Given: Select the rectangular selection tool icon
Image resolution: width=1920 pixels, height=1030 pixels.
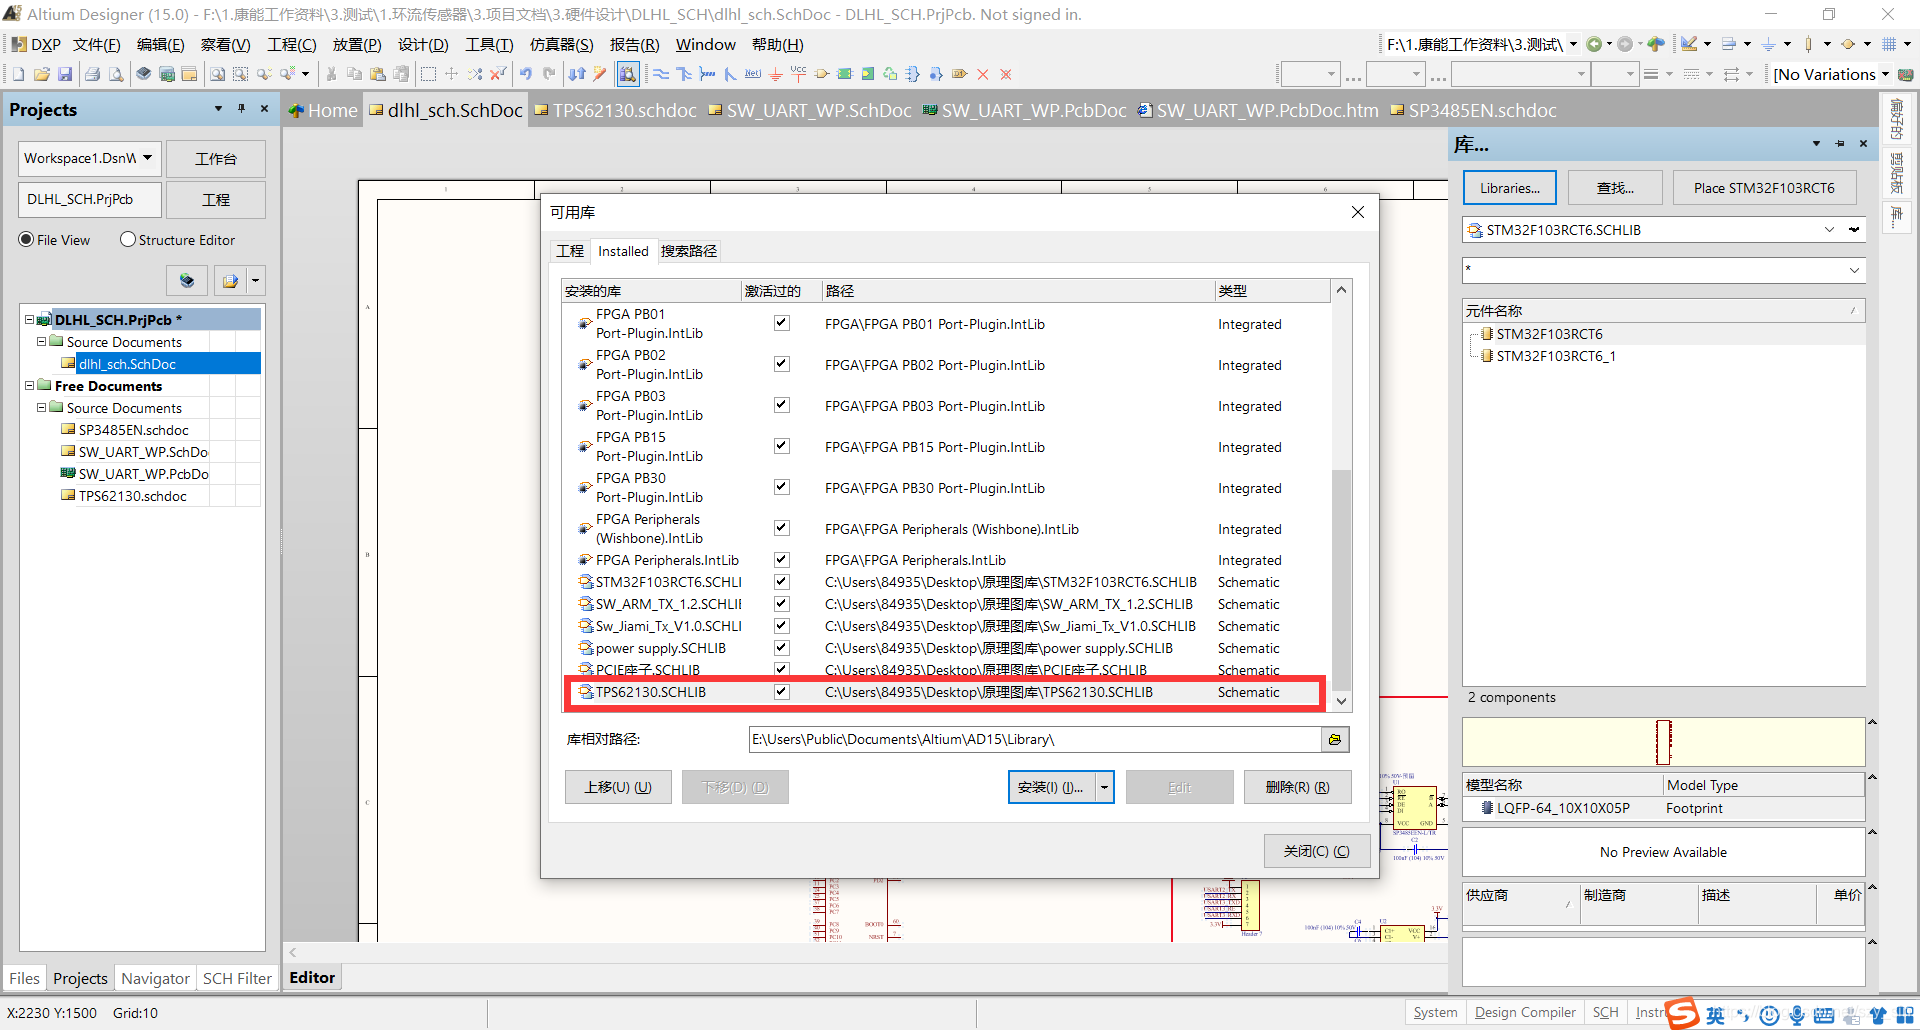Looking at the screenshot, I should click(x=428, y=74).
